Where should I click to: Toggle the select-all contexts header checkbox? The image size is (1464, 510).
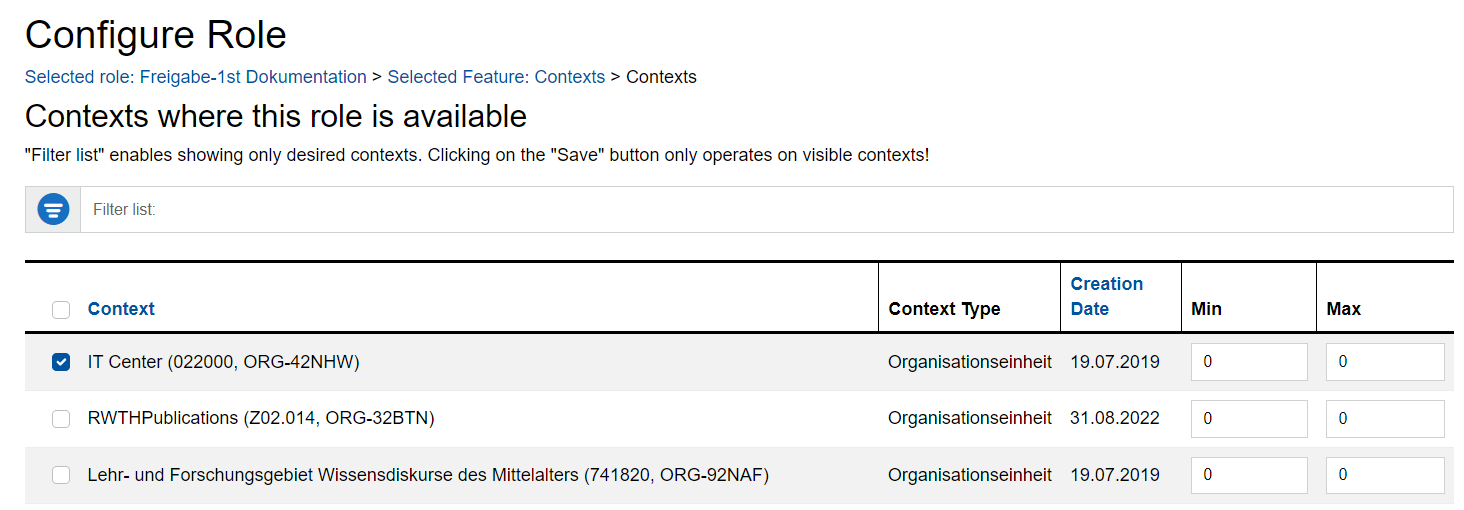click(x=61, y=310)
